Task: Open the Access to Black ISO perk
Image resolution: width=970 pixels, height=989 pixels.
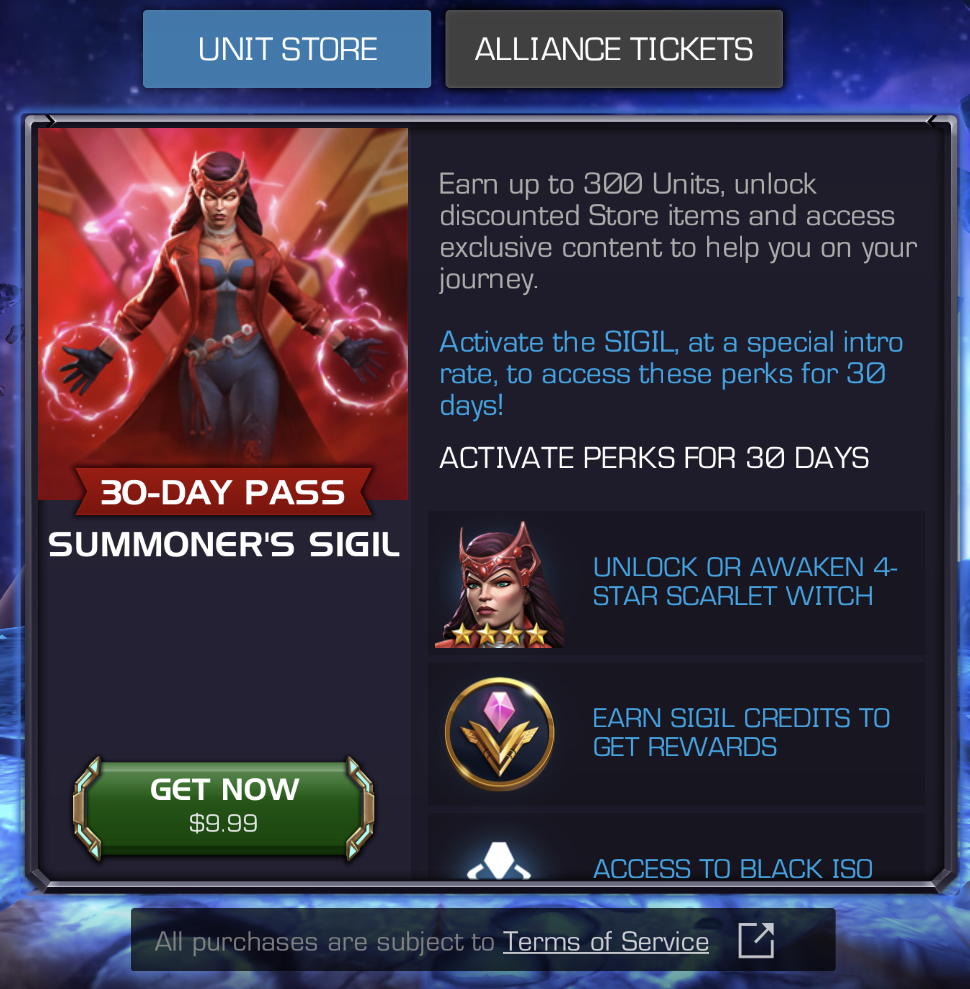Action: coord(733,869)
